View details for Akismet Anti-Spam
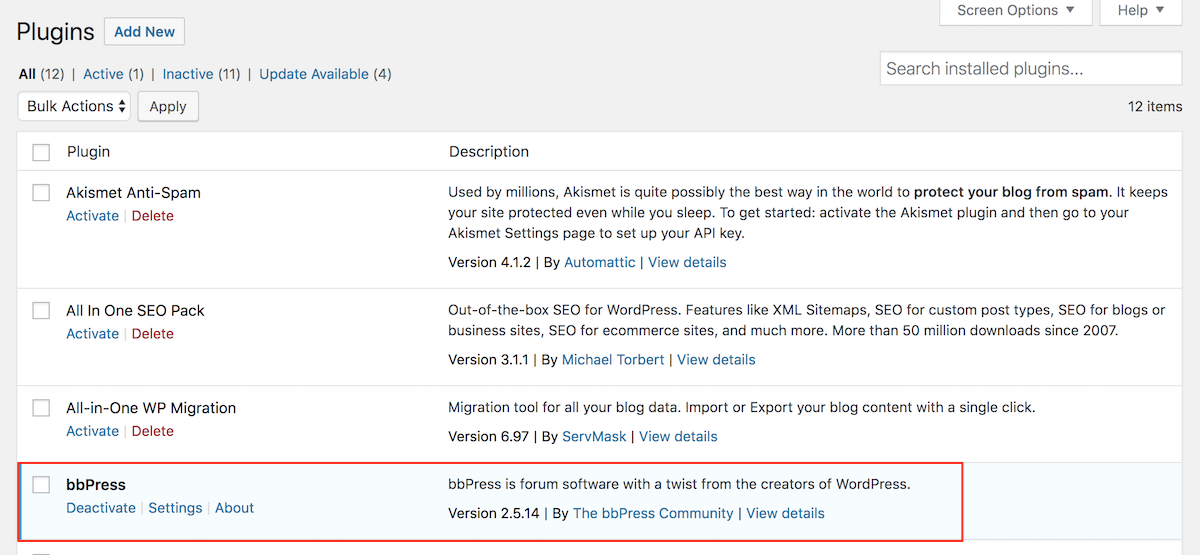The width and height of the screenshot is (1200, 555). (687, 262)
